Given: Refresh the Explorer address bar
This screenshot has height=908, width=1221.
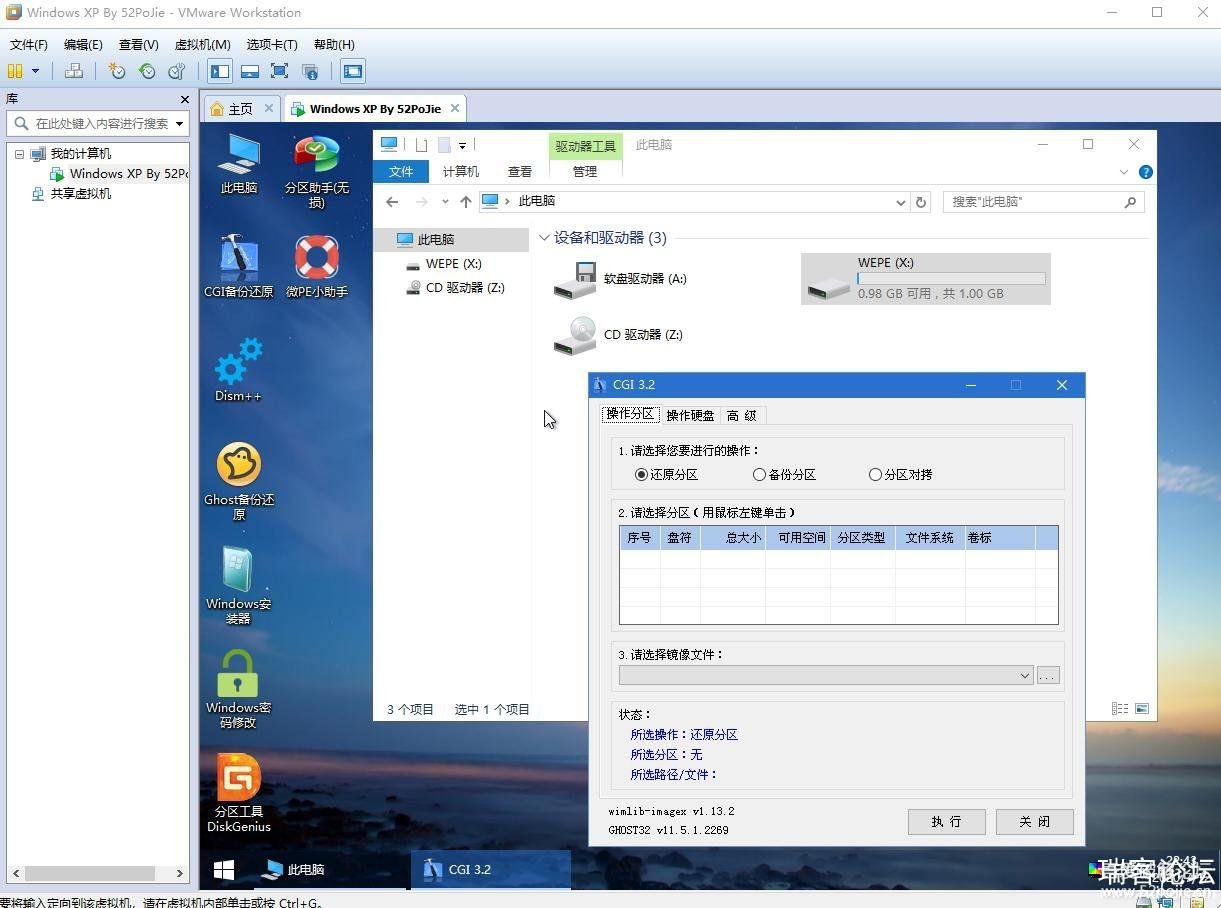Looking at the screenshot, I should pyautogui.click(x=921, y=202).
